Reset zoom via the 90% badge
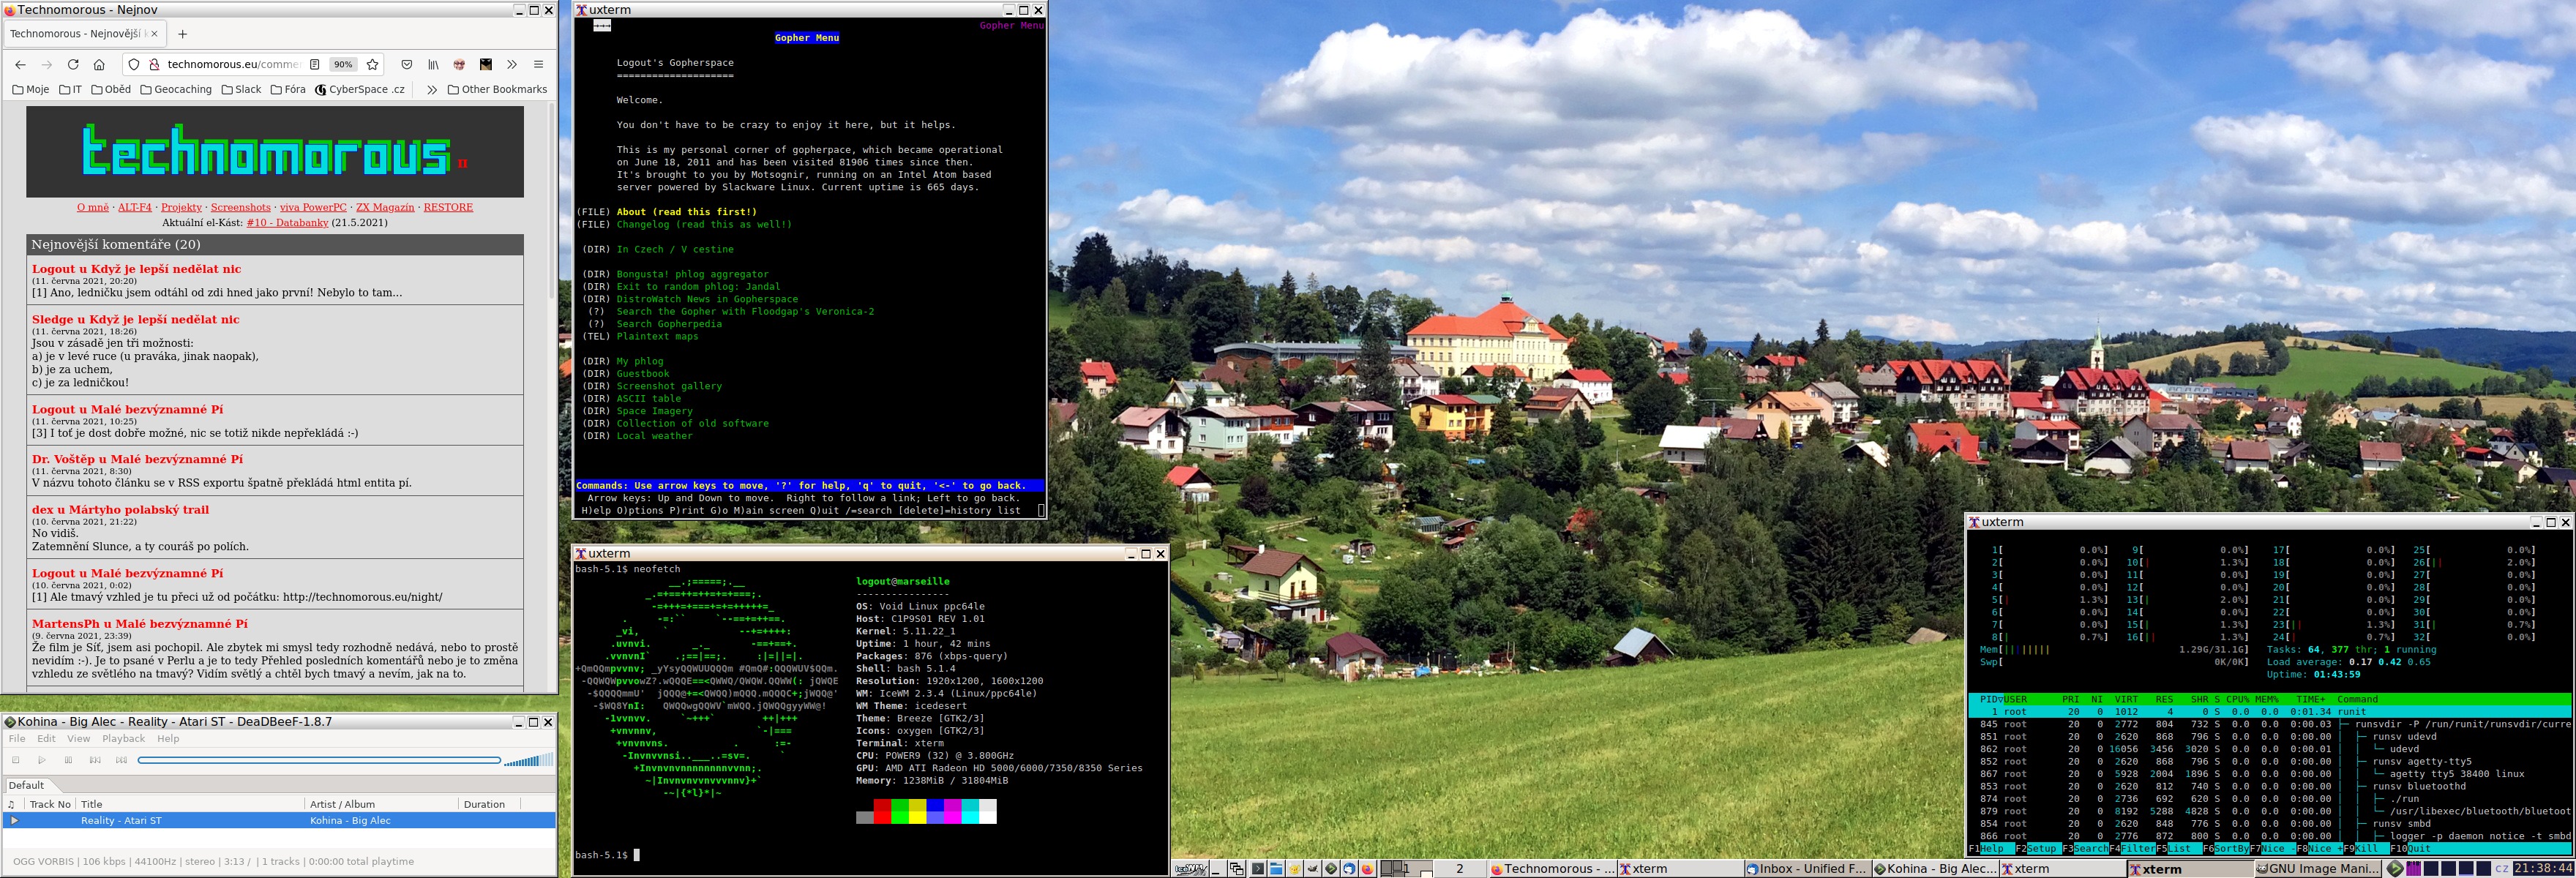 (x=343, y=64)
